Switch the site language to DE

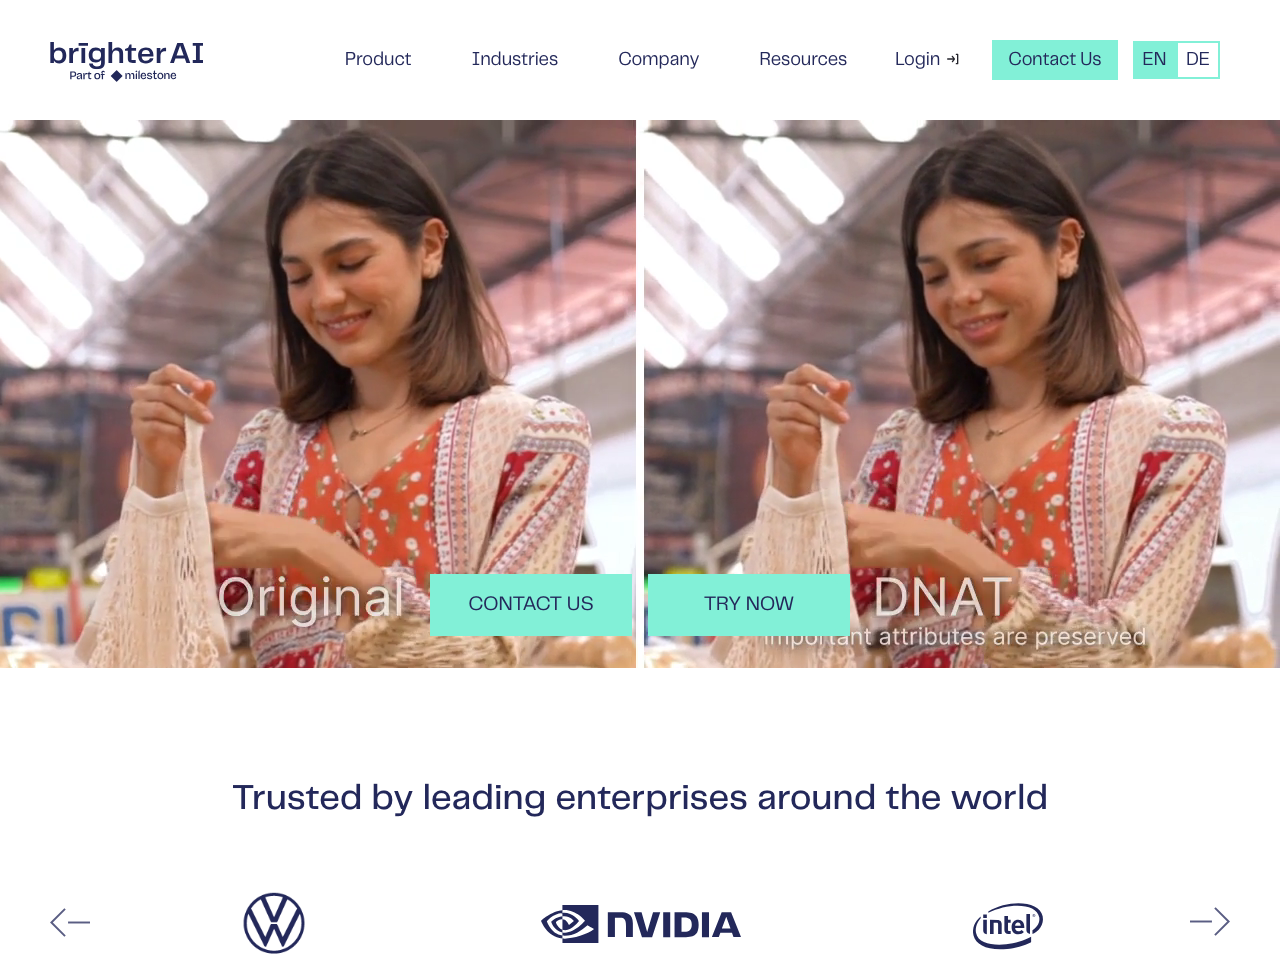[x=1198, y=59]
